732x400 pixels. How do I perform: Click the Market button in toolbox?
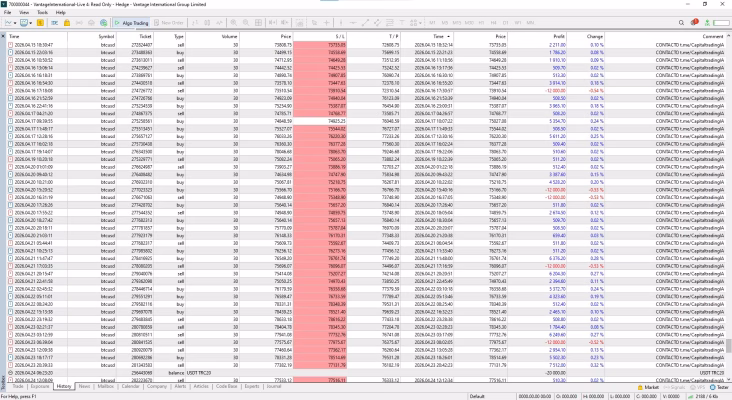point(648,387)
